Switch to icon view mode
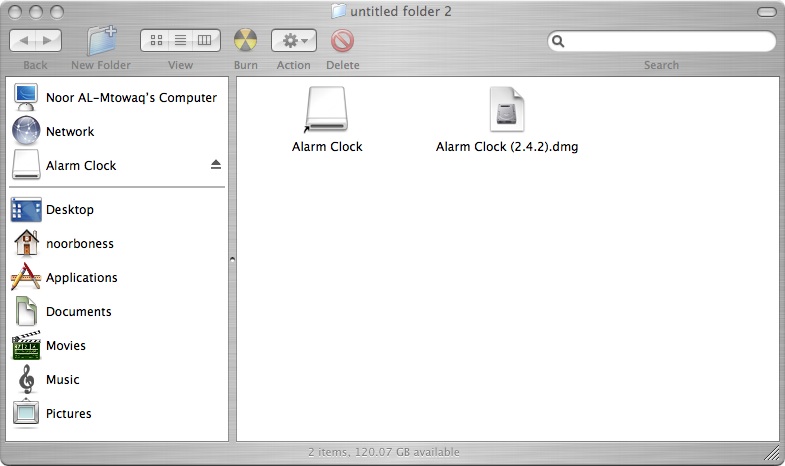 click(156, 41)
